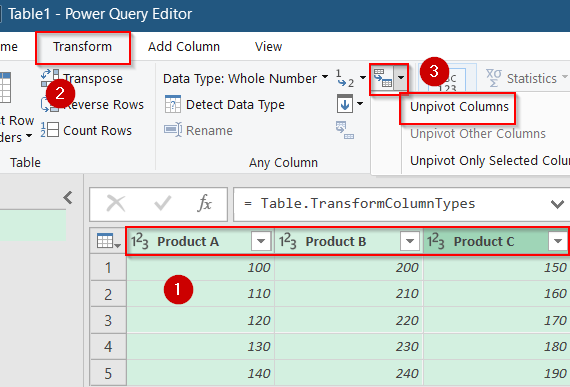The height and width of the screenshot is (387, 570).
Task: Select the Product B column header
Action: (x=349, y=241)
